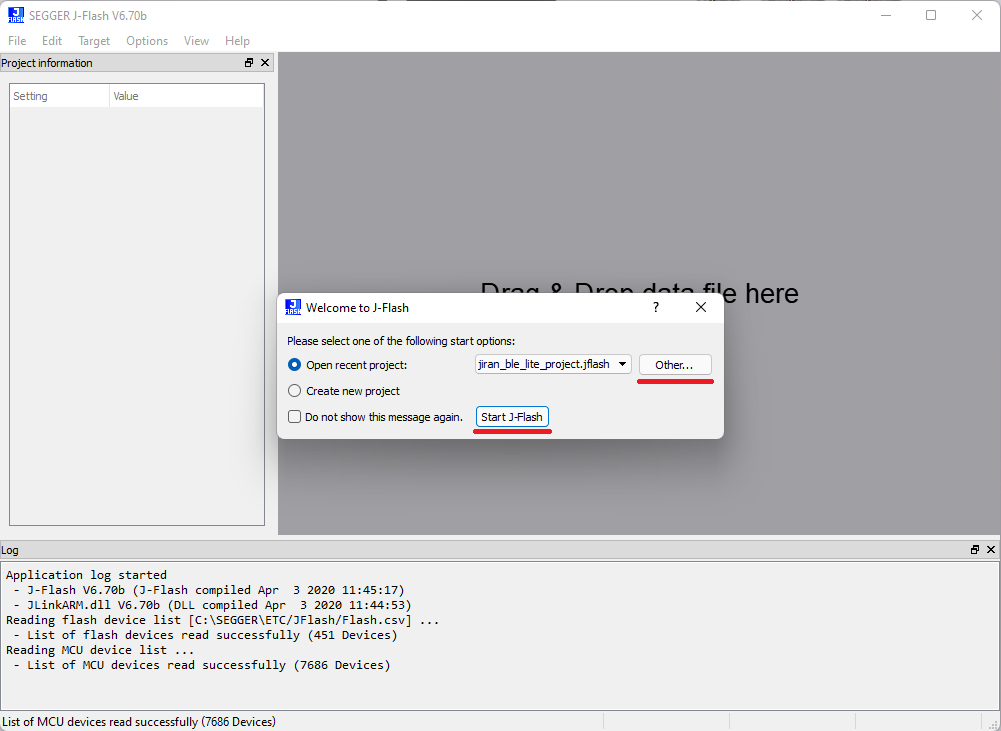The image size is (1001, 731).
Task: Open the Edit menu
Action: coord(52,41)
